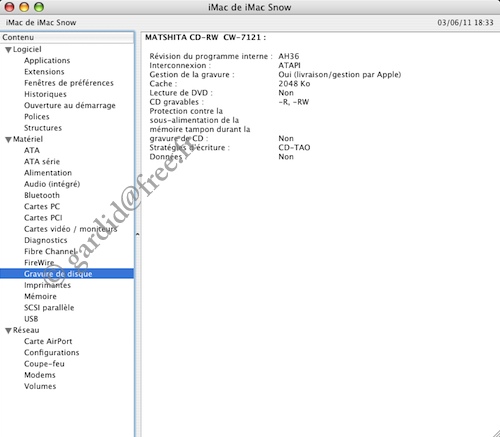Zoom the window with green button
The width and height of the screenshot is (500, 437).
(39, 7)
